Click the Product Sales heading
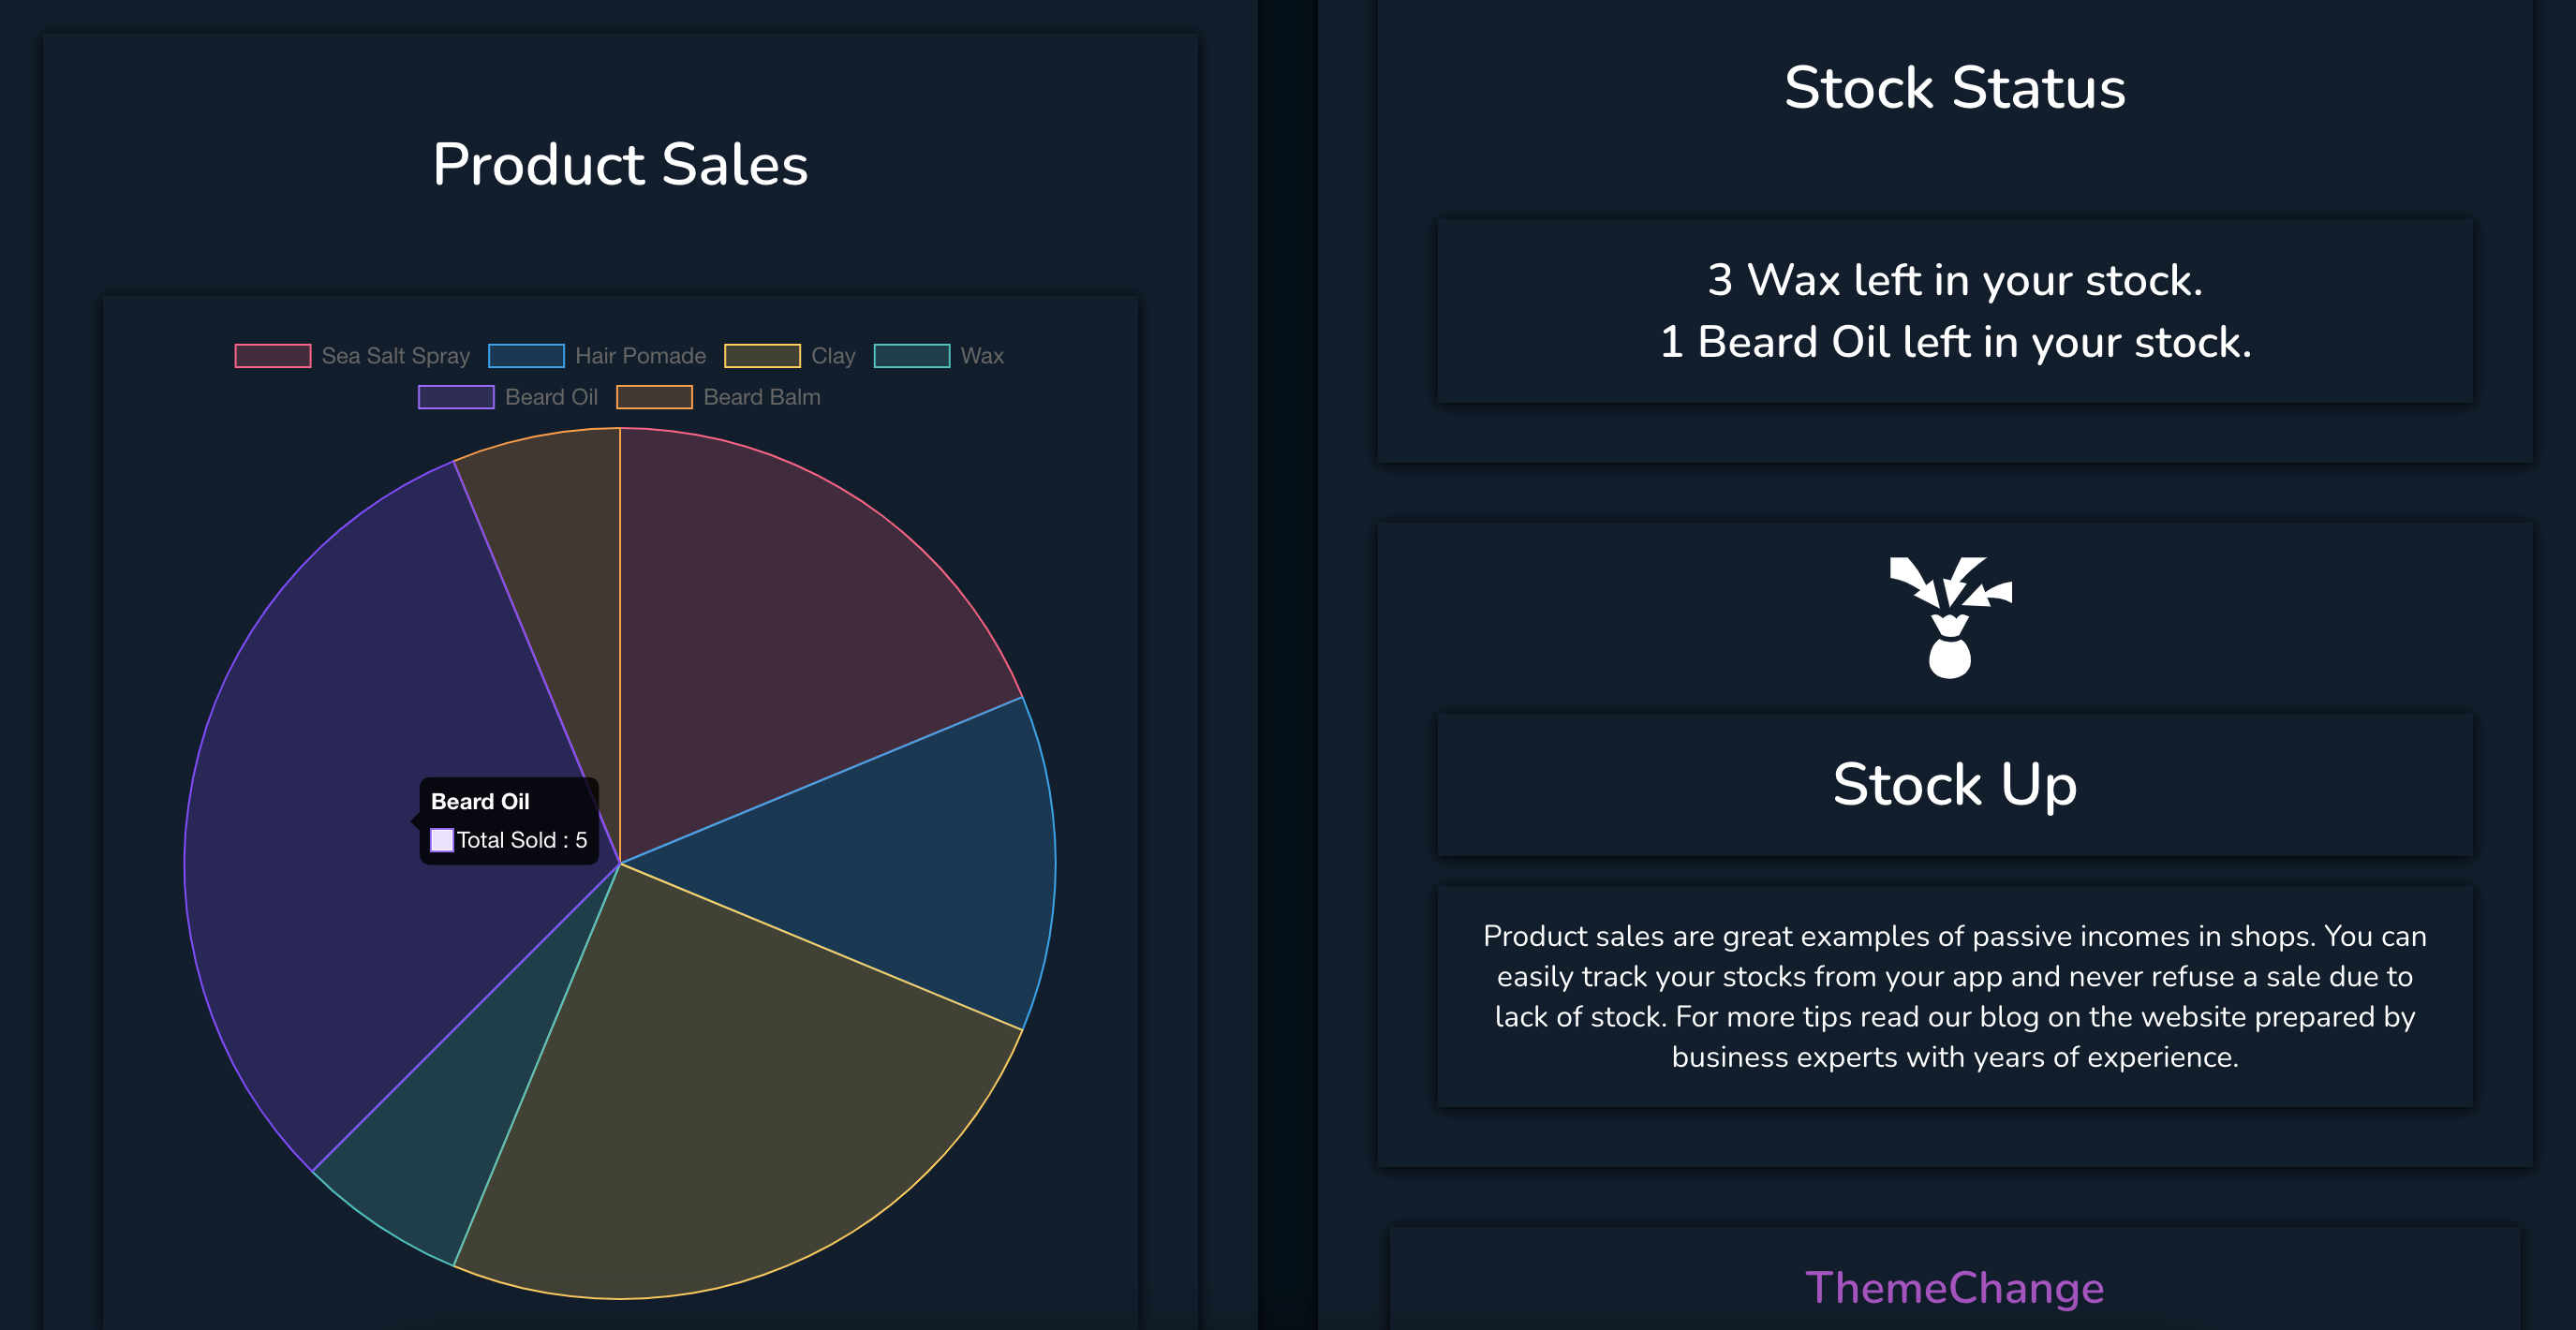This screenshot has width=2576, height=1330. [620, 165]
